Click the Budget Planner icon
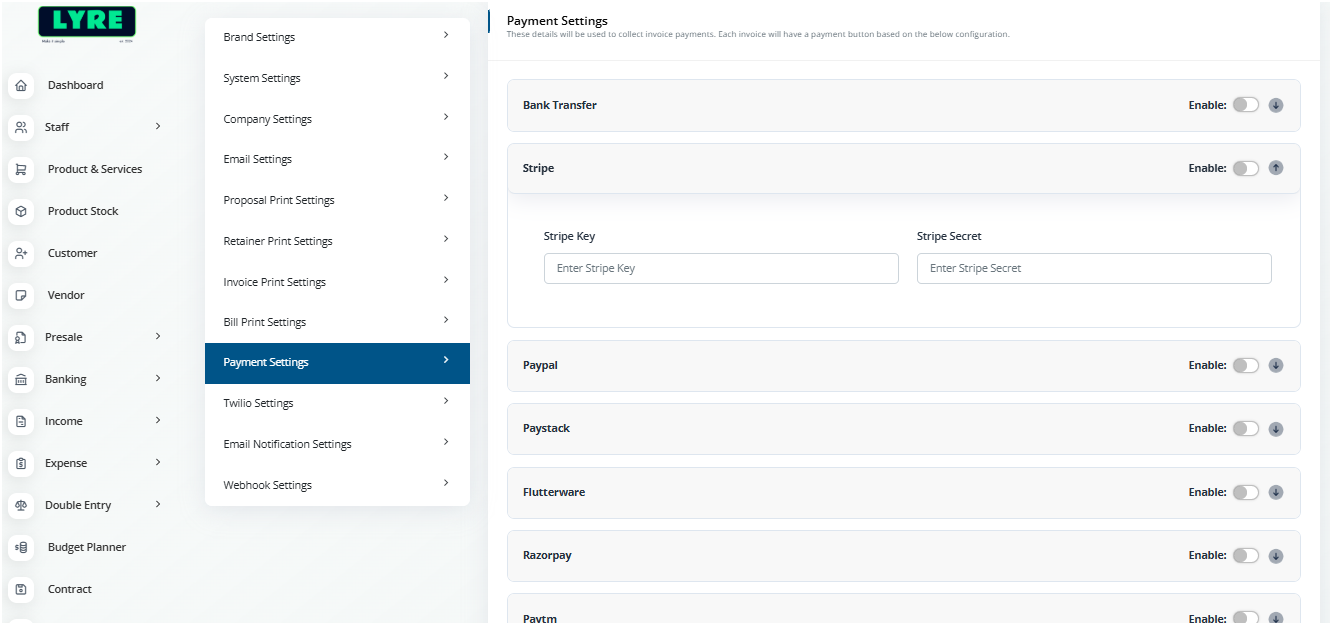The height and width of the screenshot is (625, 1332). click(21, 548)
